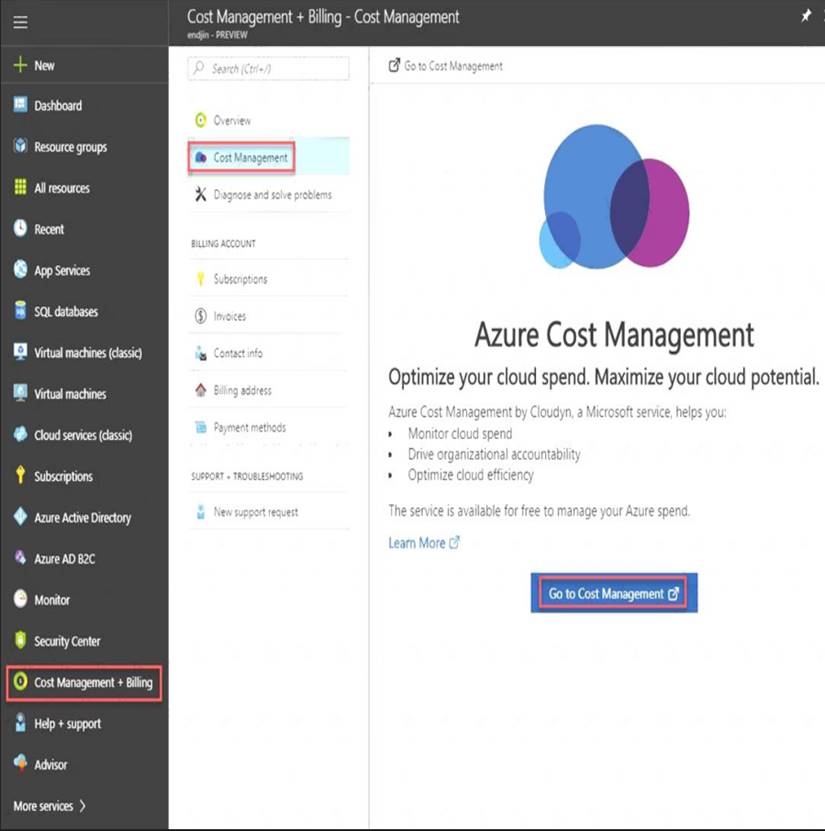This screenshot has height=831, width=825.
Task: Select the App Services globe icon
Action: [20, 269]
